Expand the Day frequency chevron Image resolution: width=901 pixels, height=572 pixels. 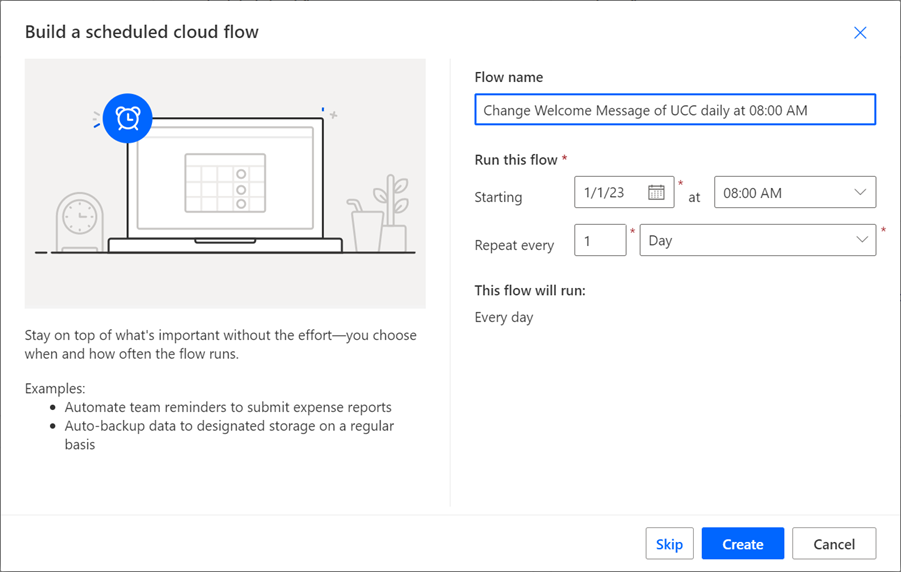click(x=861, y=241)
